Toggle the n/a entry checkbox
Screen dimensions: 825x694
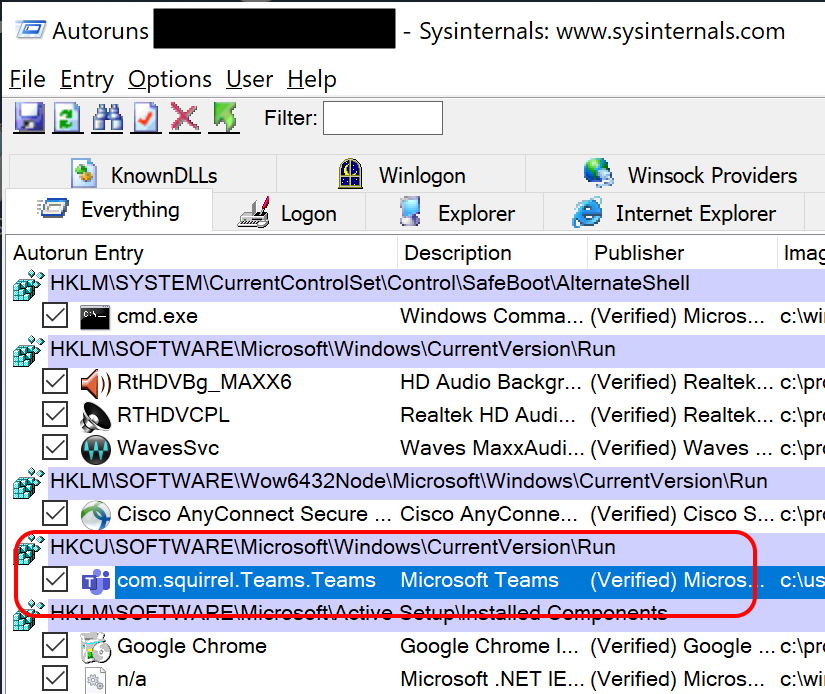coord(55,679)
